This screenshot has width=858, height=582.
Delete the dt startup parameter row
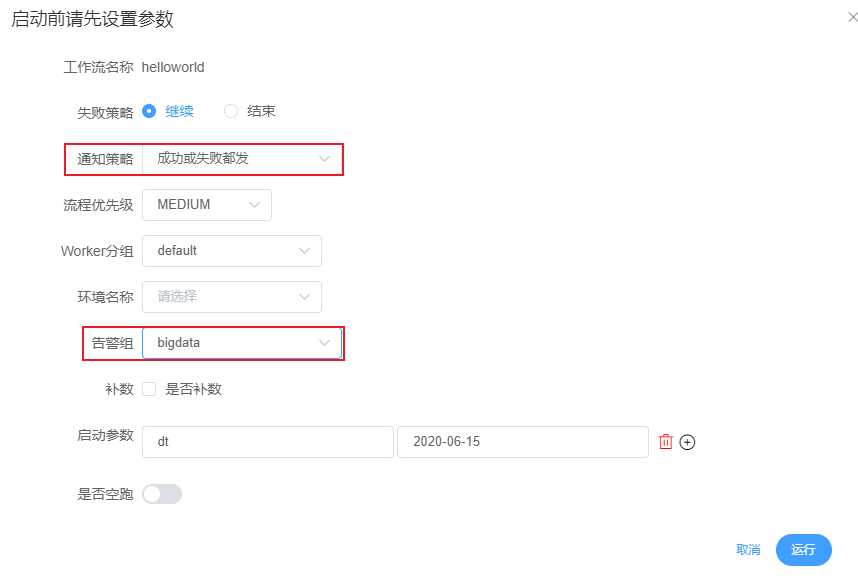pos(666,441)
